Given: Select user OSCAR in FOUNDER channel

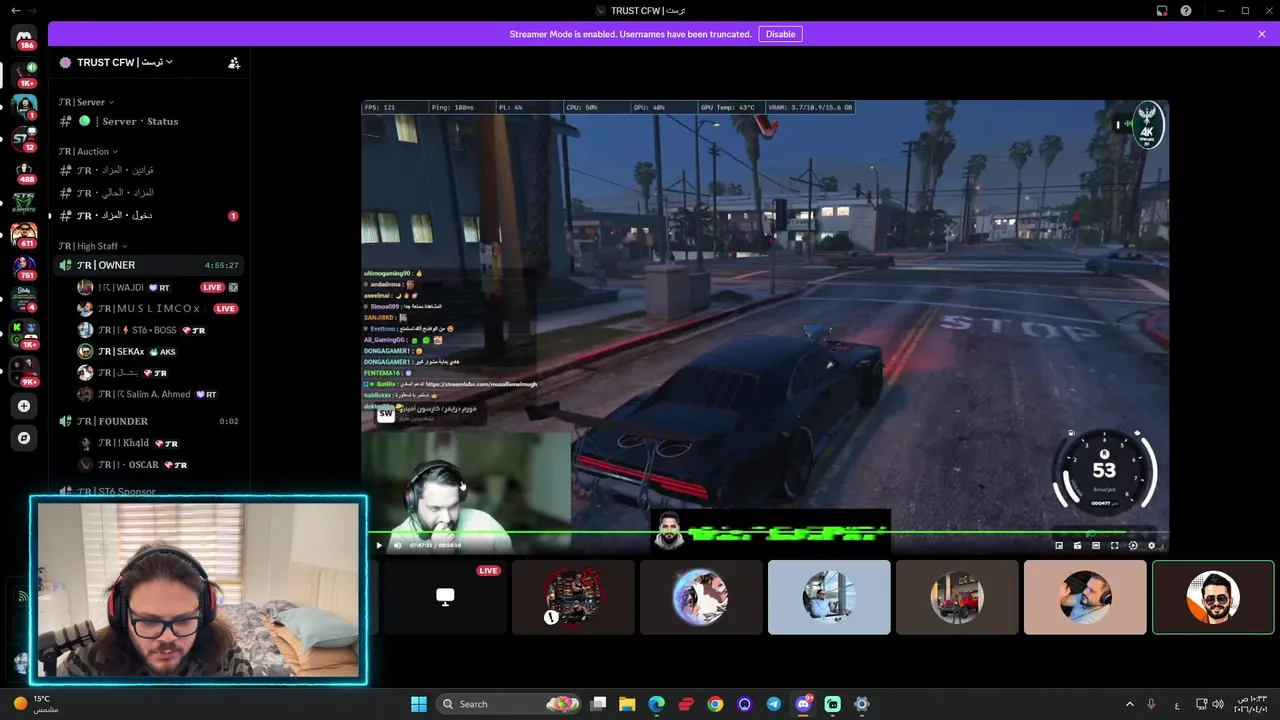Looking at the screenshot, I should [159, 464].
